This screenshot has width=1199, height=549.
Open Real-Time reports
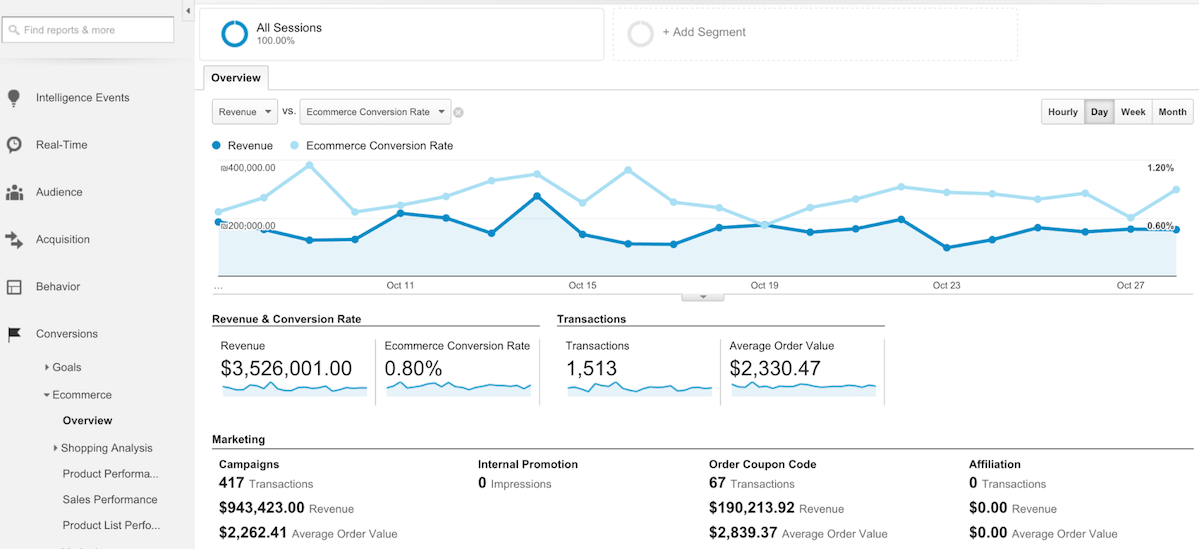[62, 145]
